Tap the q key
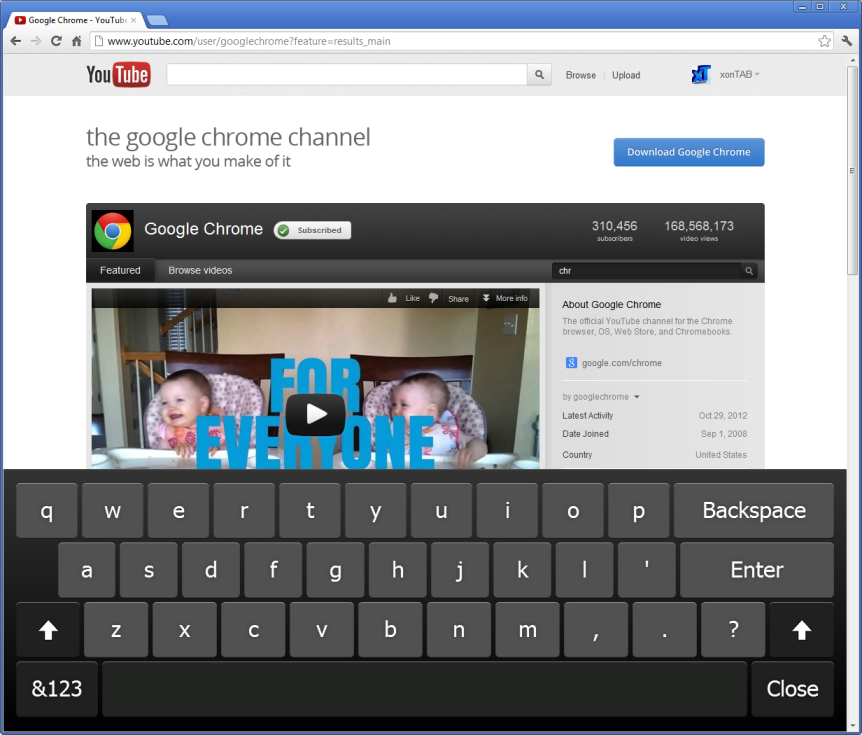 [47, 511]
